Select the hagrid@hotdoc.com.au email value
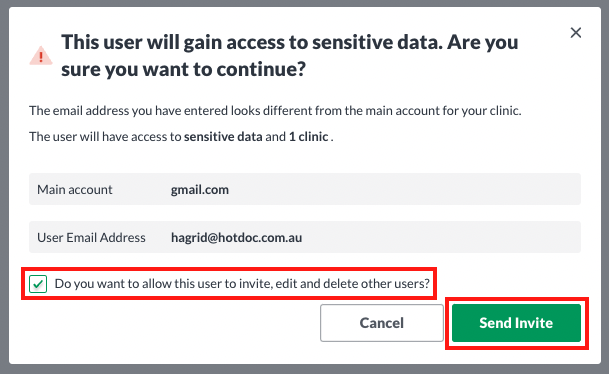609x374 pixels. point(237,237)
